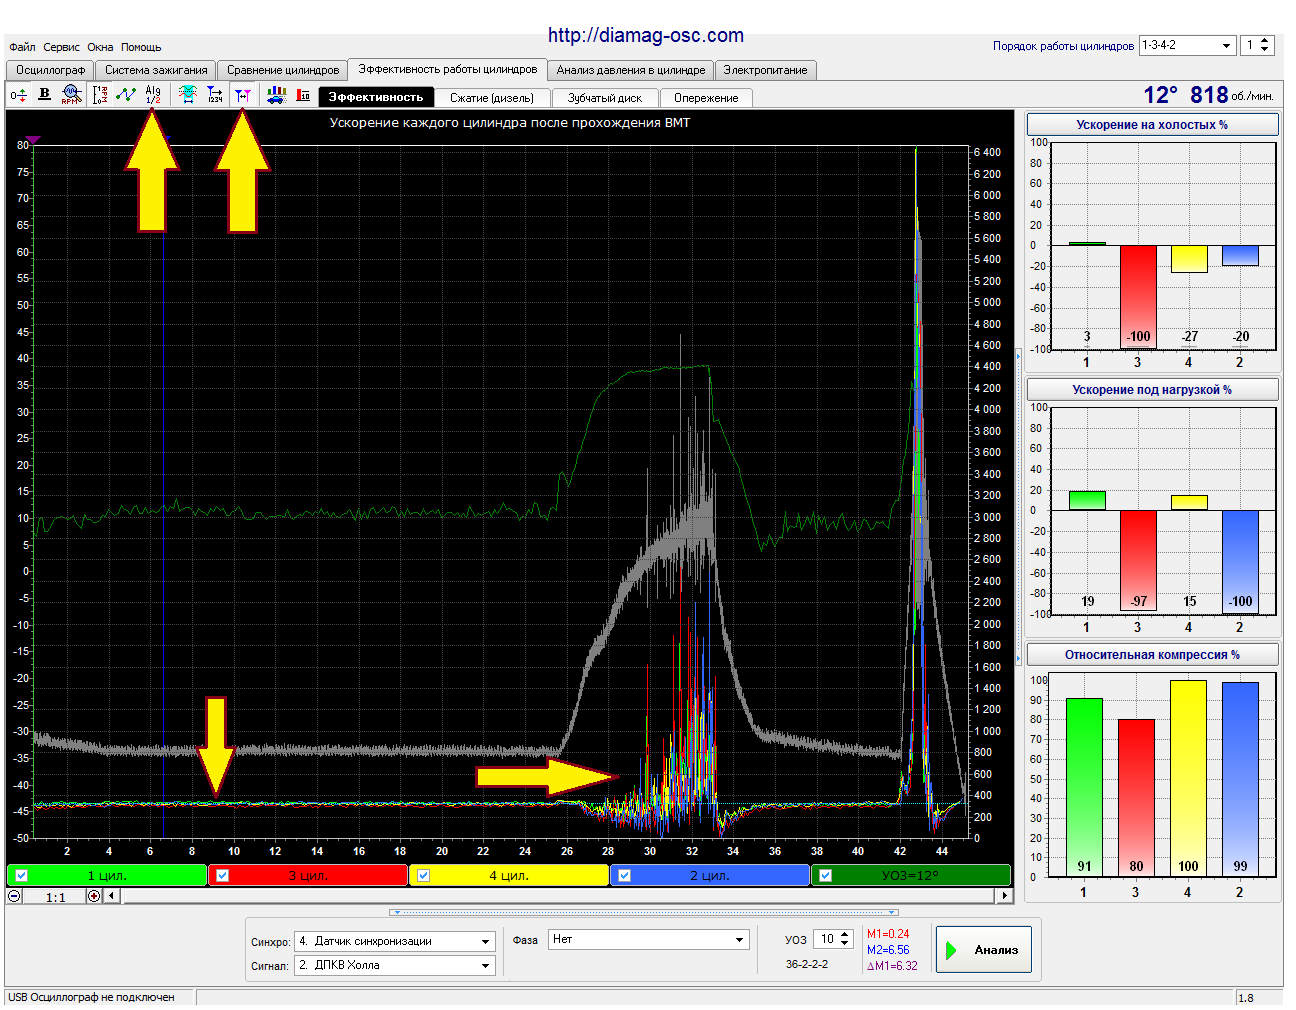Image resolution: width=1296 pixels, height=1010 pixels.
Task: Zoom out the graph with minus icon
Action: tap(14, 896)
